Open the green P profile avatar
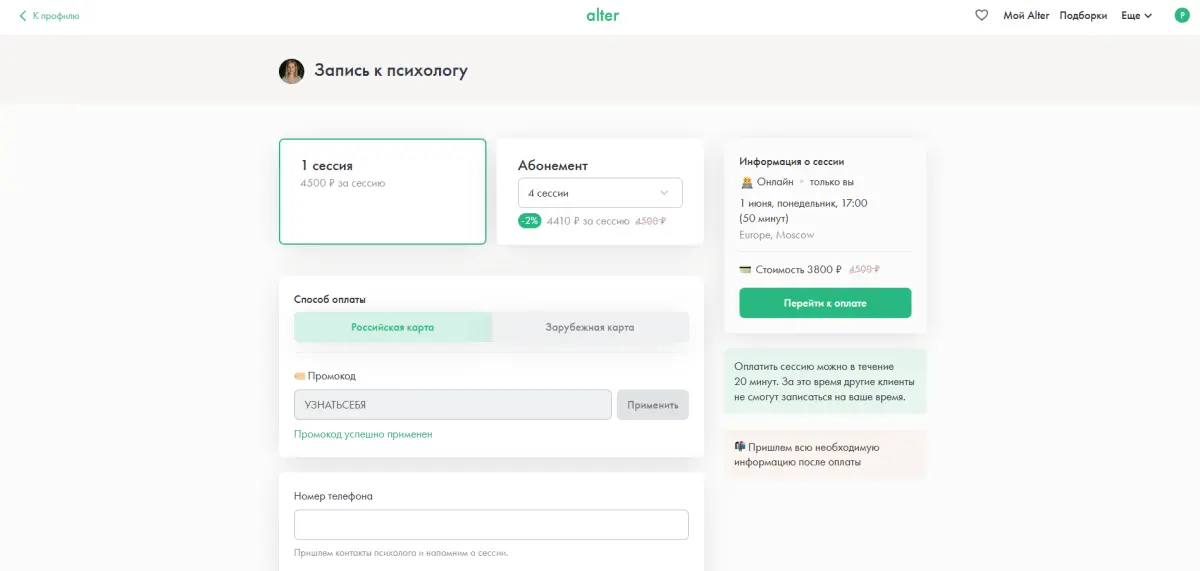Screen dimensions: 1200x571 tap(1181, 15)
